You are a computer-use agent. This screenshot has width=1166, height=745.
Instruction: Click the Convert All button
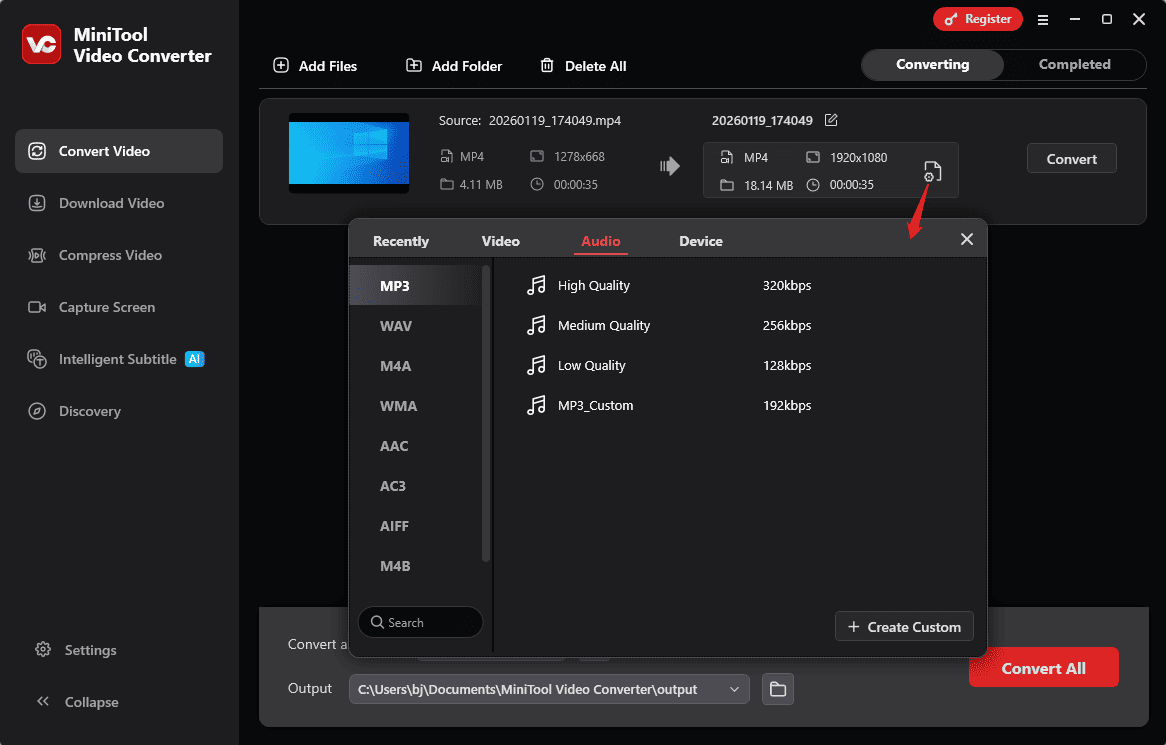[x=1043, y=667]
